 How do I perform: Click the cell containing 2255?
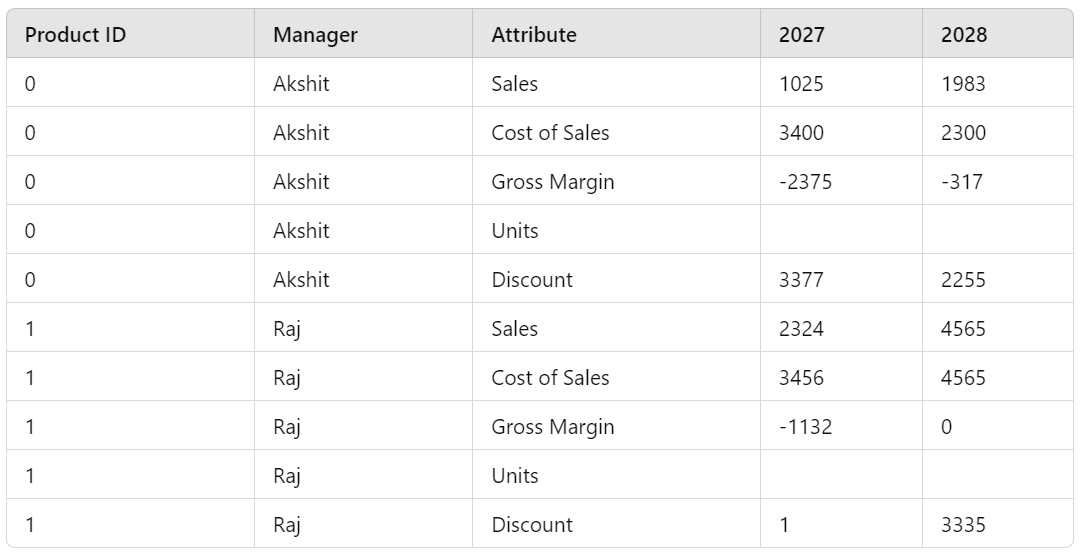(963, 280)
